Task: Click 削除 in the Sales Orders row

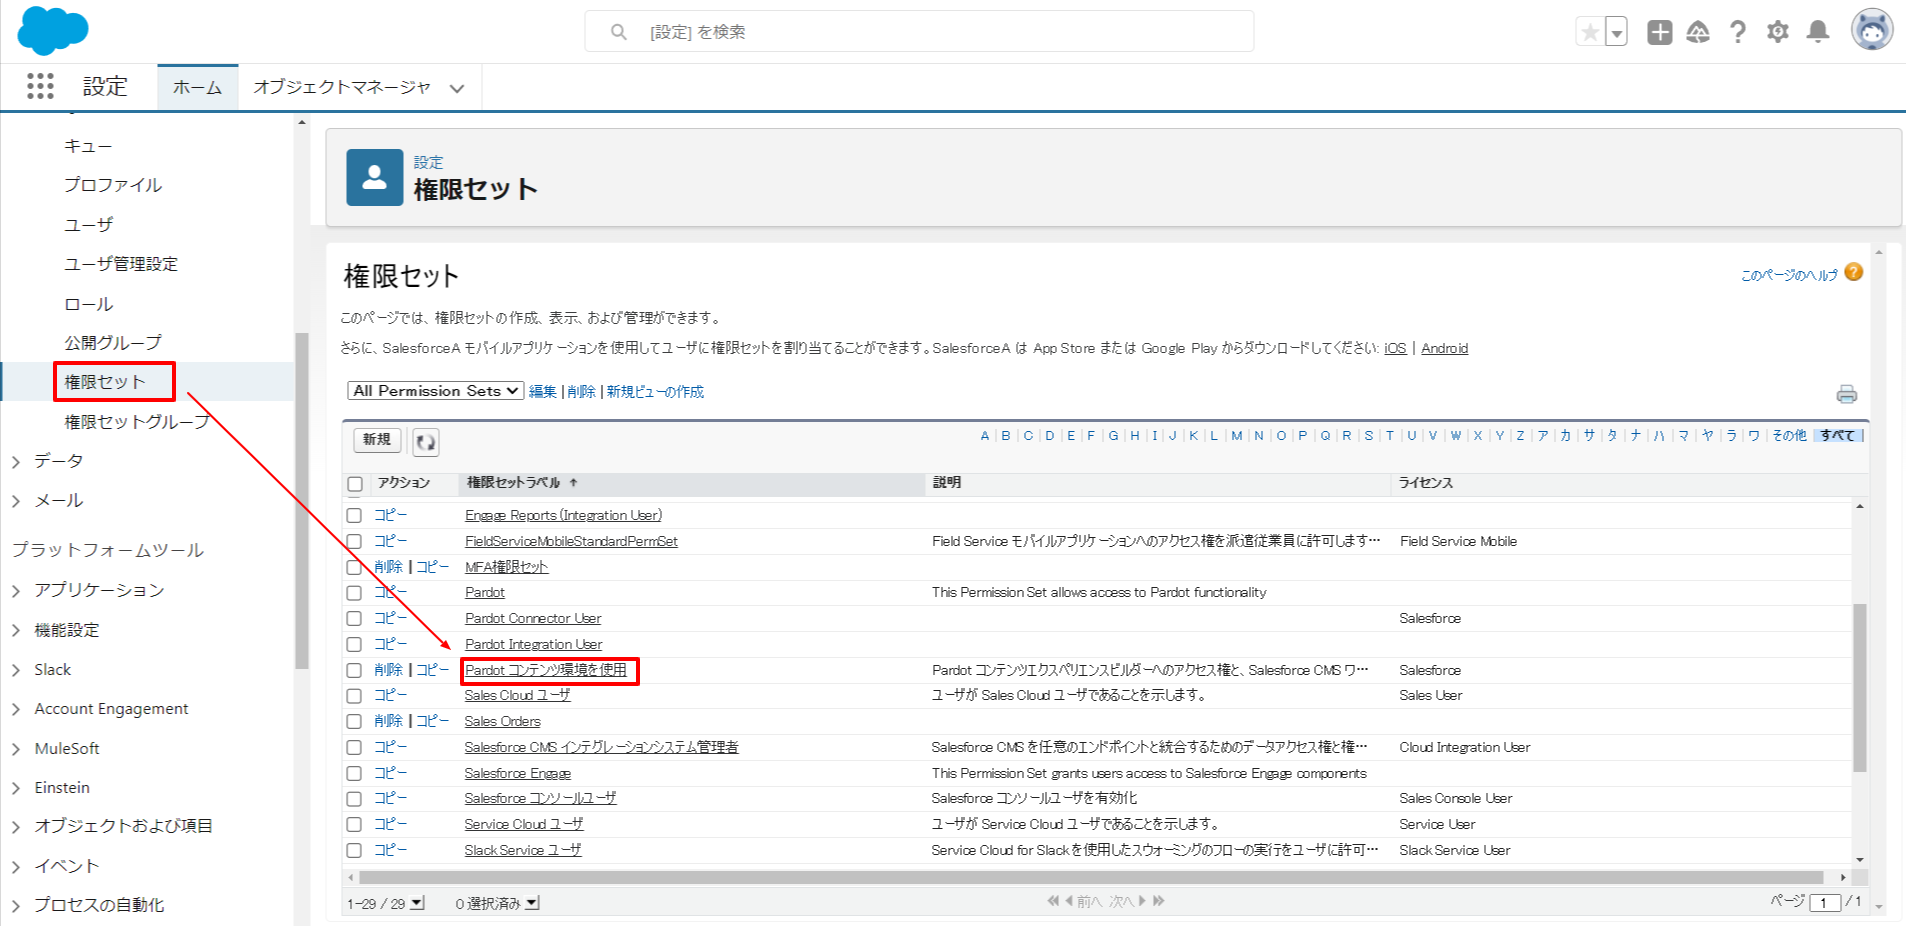Action: [x=389, y=721]
